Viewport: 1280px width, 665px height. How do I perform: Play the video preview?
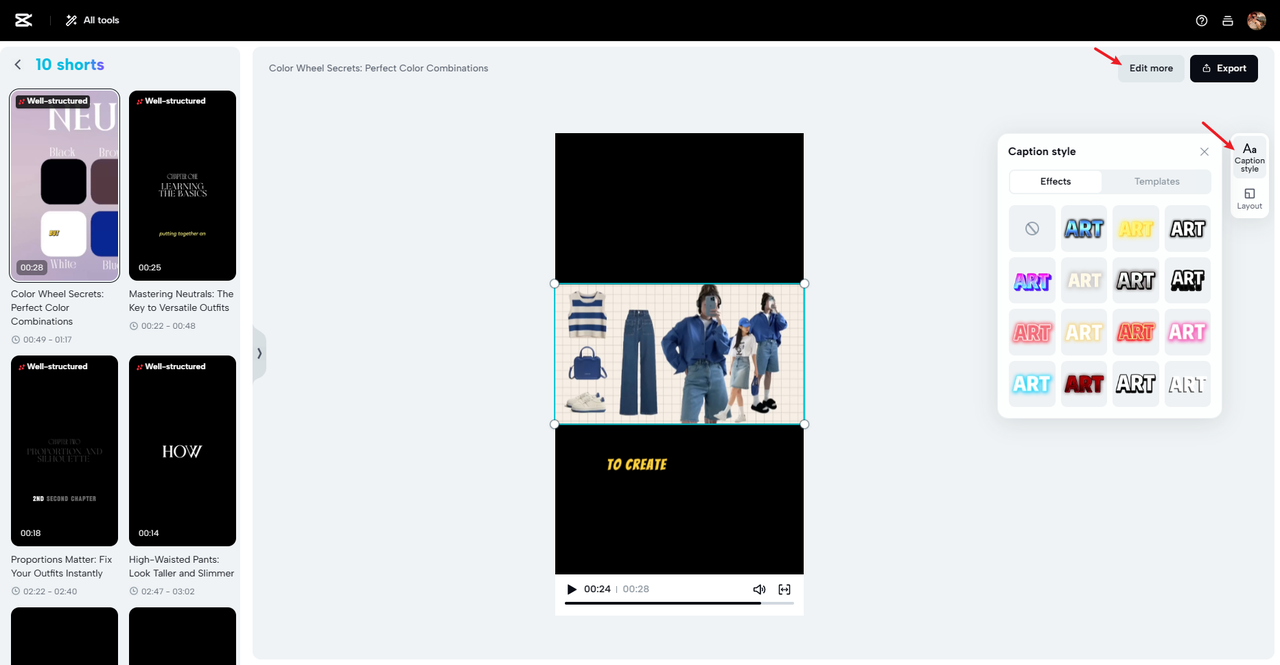pyautogui.click(x=572, y=590)
